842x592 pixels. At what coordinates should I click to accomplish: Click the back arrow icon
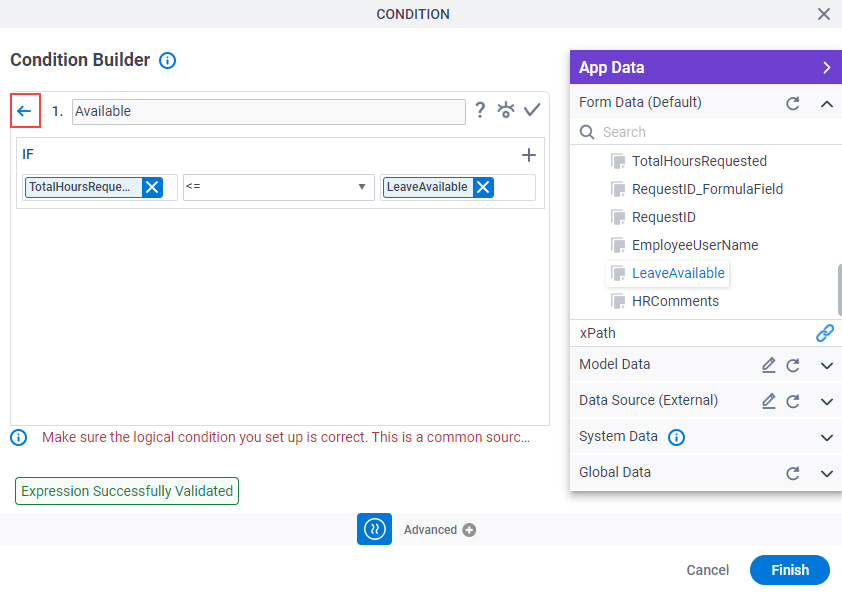pyautogui.click(x=25, y=111)
